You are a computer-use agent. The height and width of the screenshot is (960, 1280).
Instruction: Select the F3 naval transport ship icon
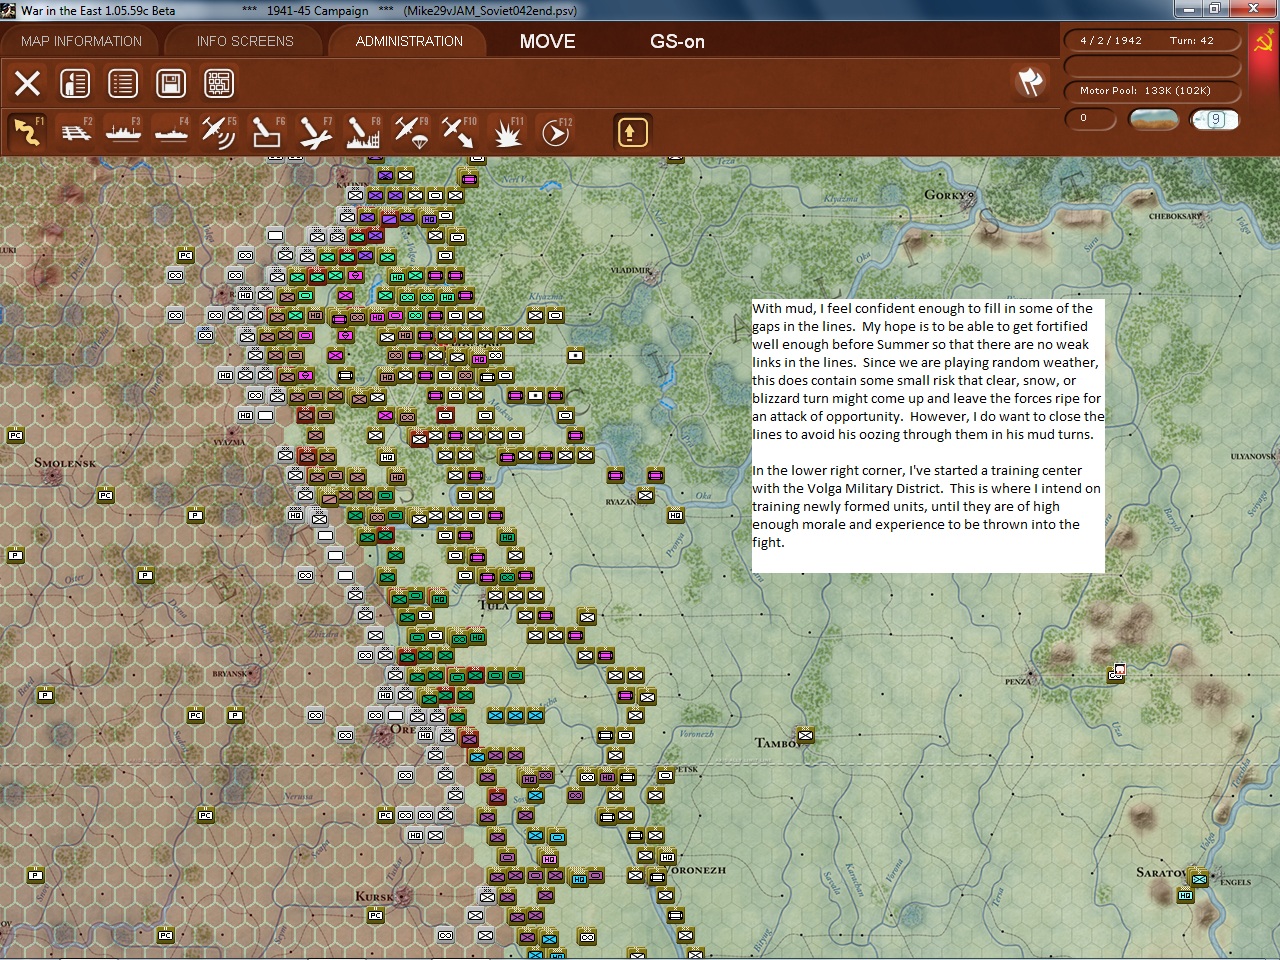[x=123, y=132]
